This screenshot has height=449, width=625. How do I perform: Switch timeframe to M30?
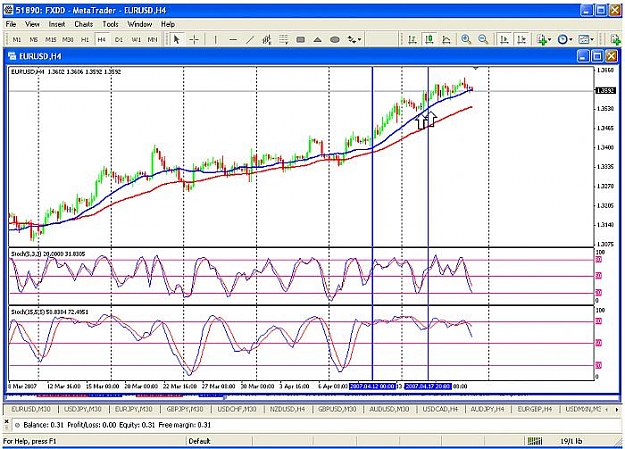tap(68, 39)
